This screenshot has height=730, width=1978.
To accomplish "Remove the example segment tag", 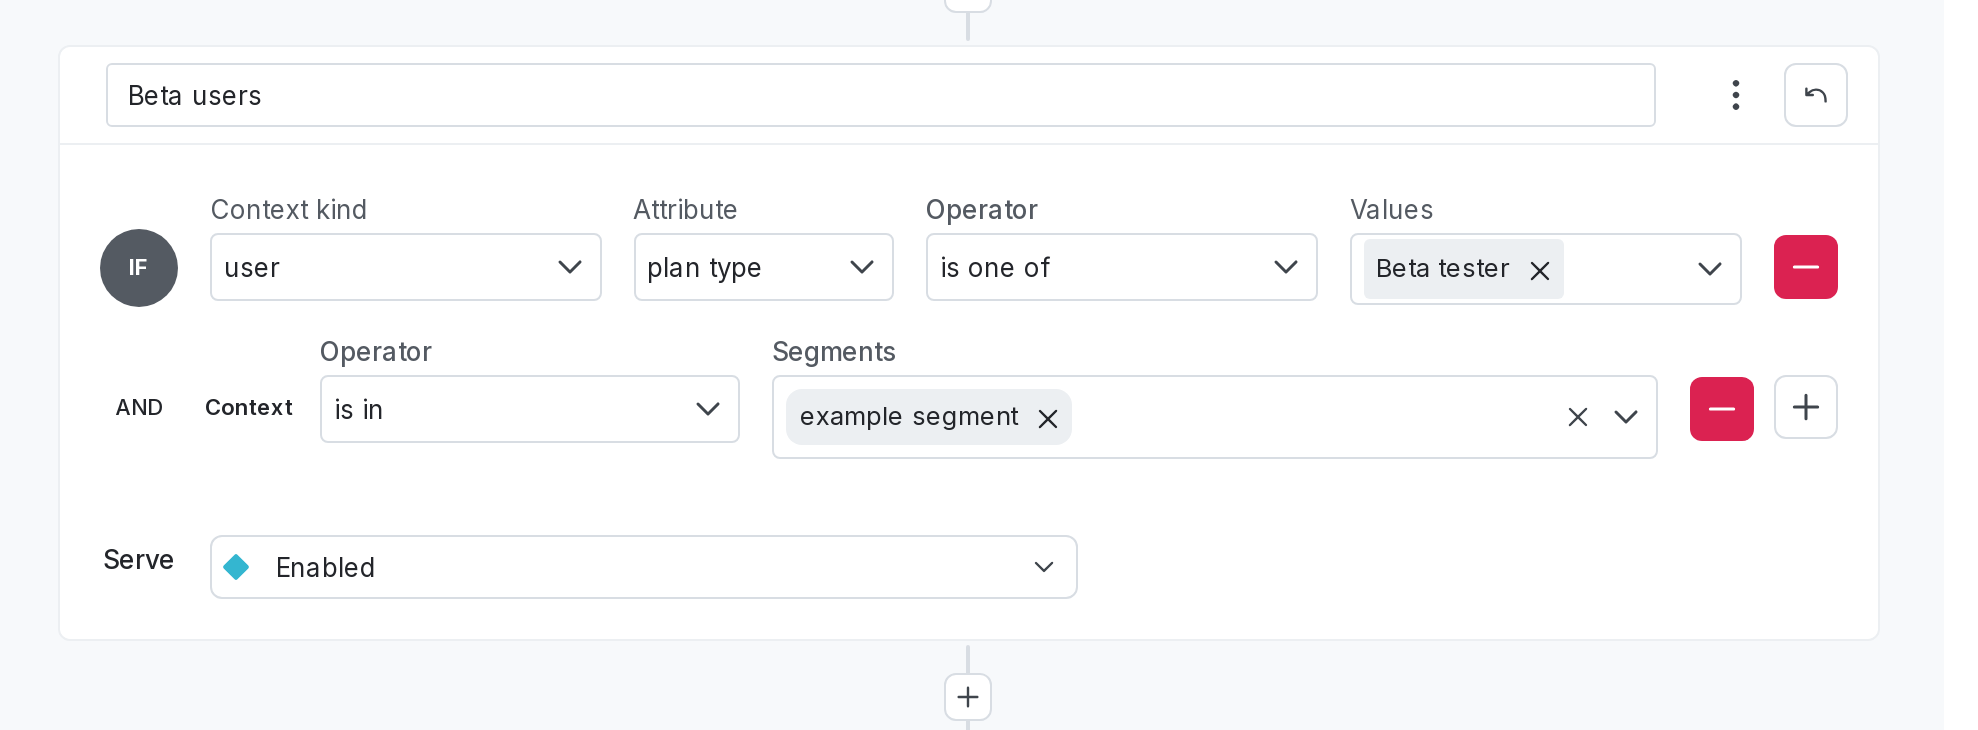I will click(x=1048, y=418).
